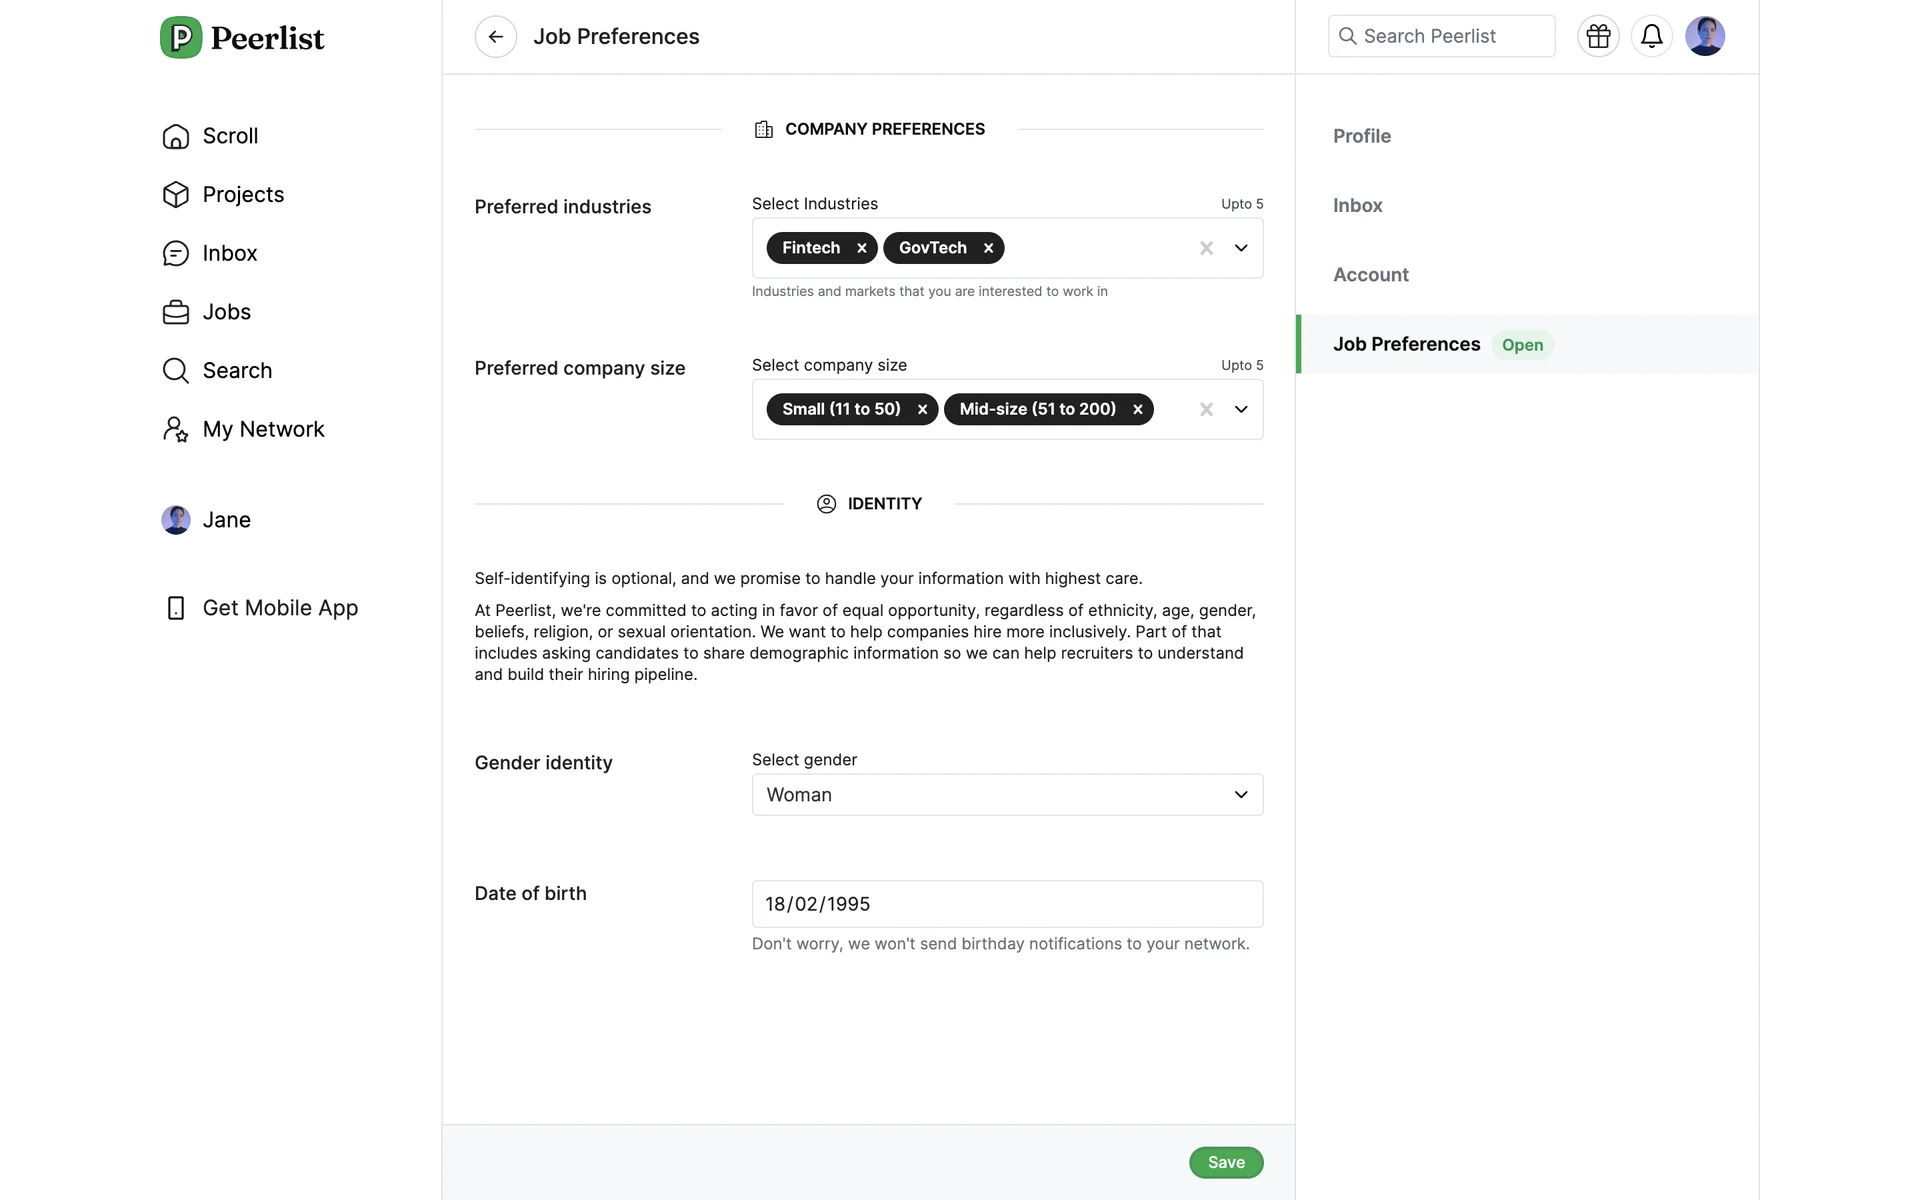Click the date of birth field
Image resolution: width=1920 pixels, height=1200 pixels.
tap(1006, 904)
